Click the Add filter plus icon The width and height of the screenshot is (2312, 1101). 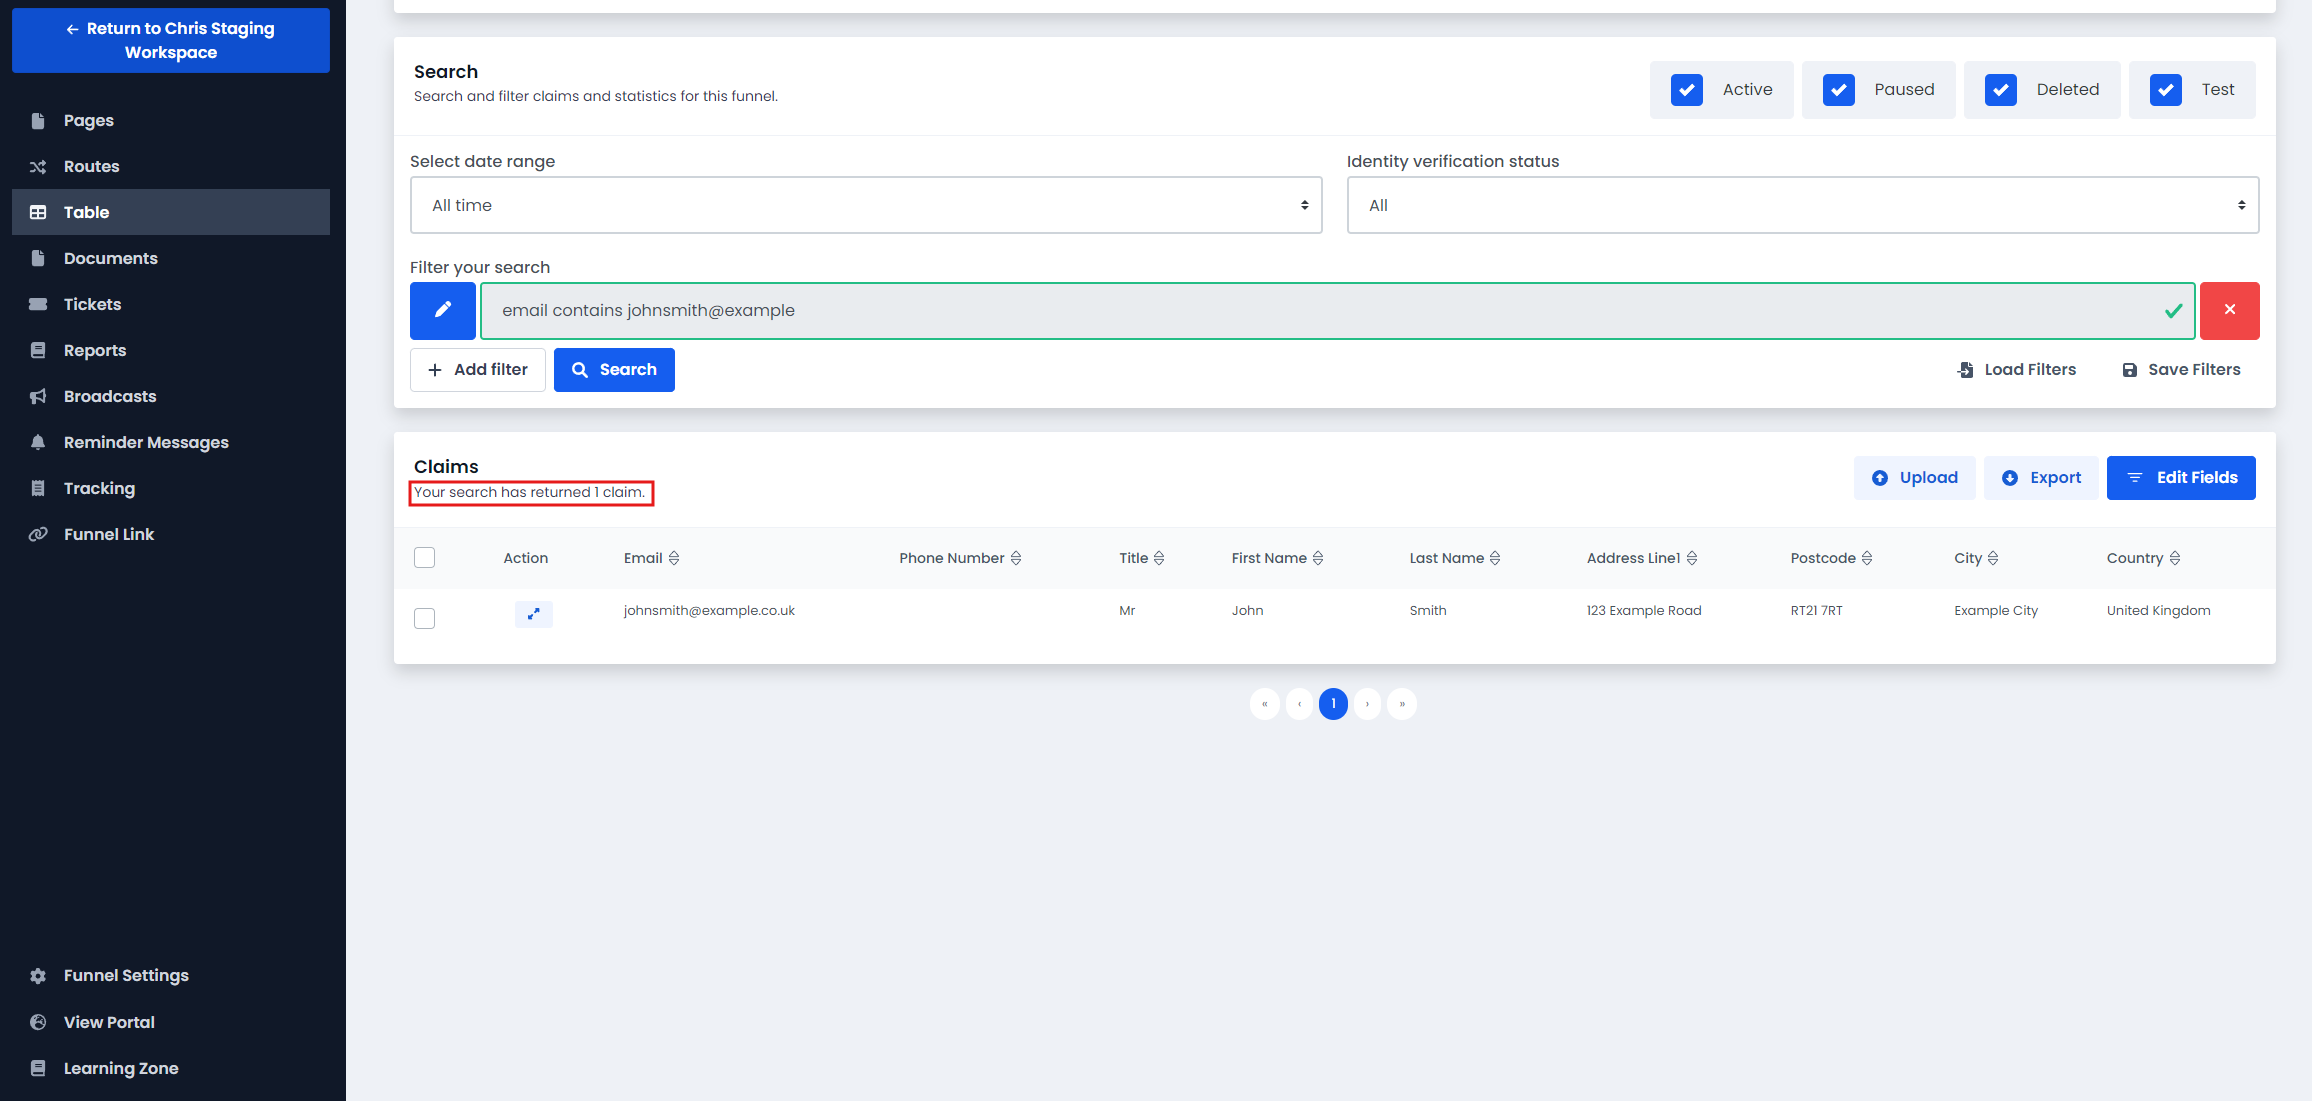(x=436, y=370)
